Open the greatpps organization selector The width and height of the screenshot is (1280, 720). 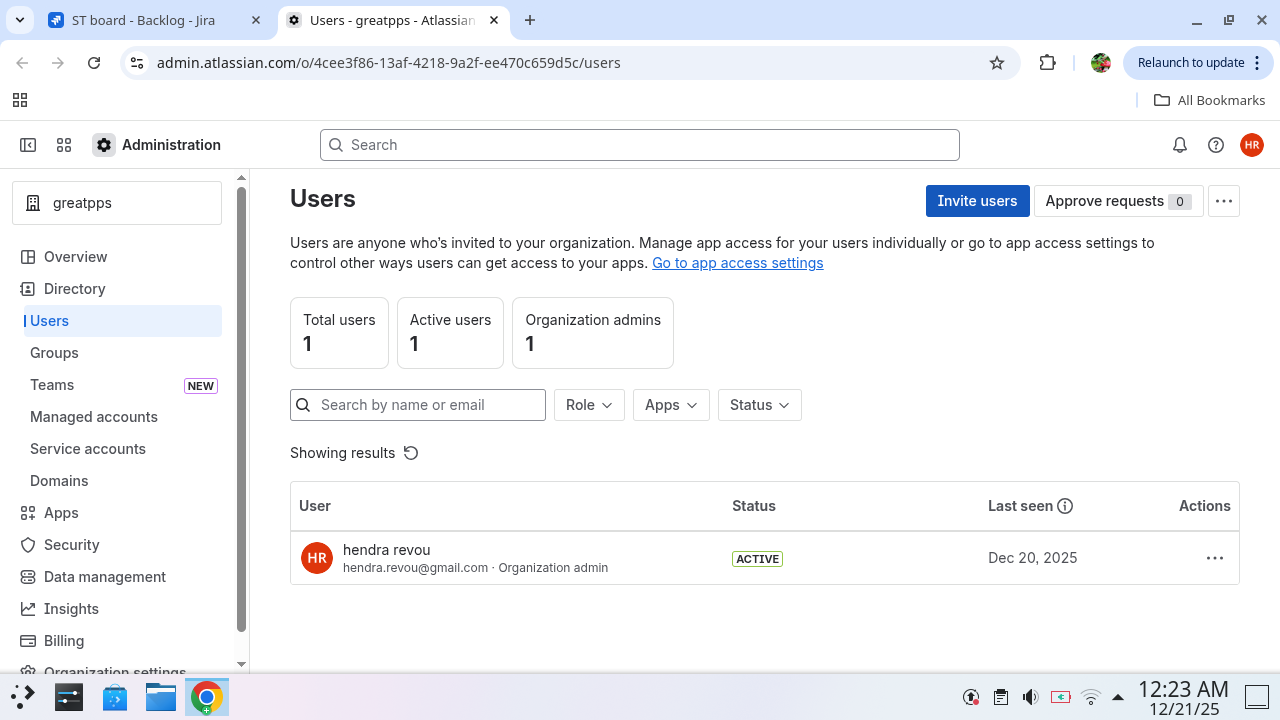117,203
